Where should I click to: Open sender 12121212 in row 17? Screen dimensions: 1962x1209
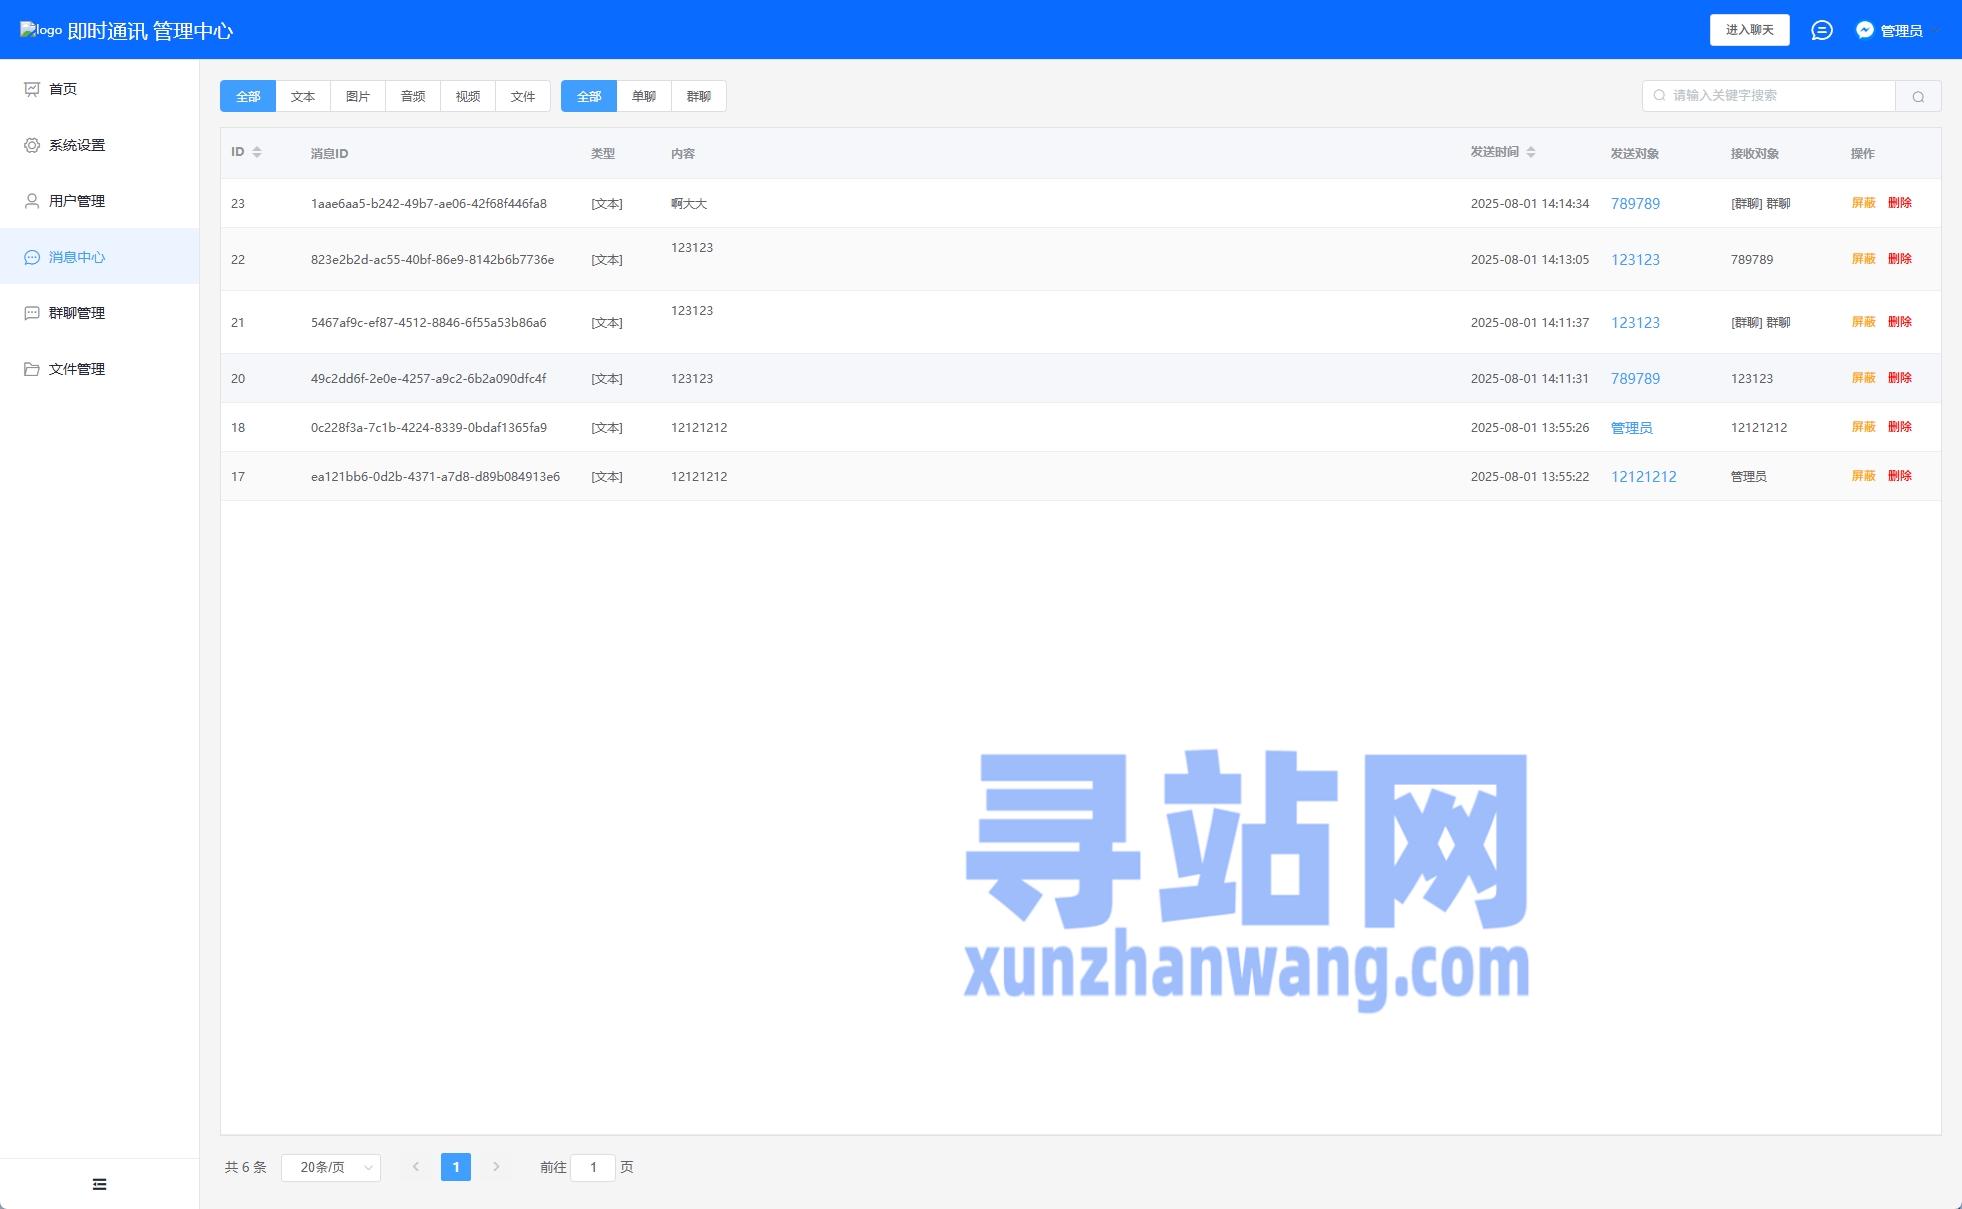pos(1643,476)
